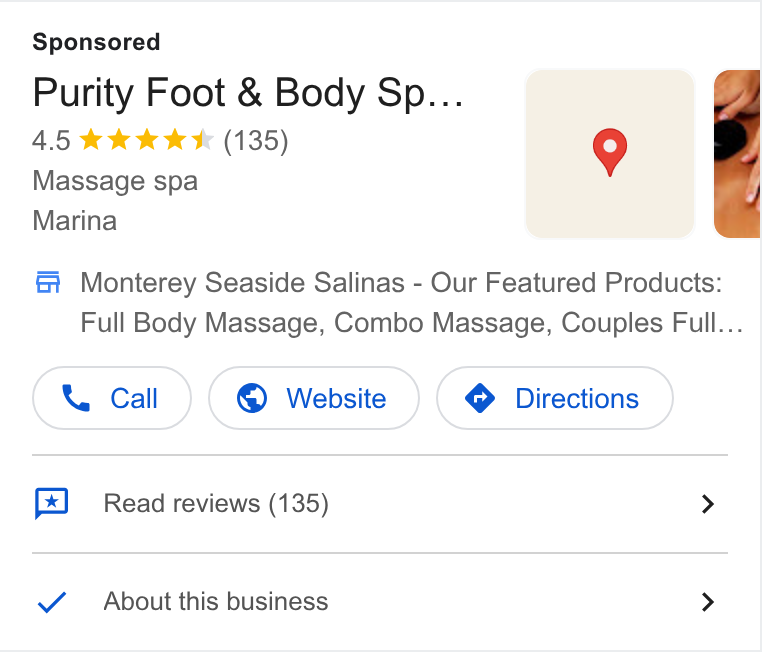Call the massage spa
Image resolution: width=762 pixels, height=652 pixels.
click(112, 398)
